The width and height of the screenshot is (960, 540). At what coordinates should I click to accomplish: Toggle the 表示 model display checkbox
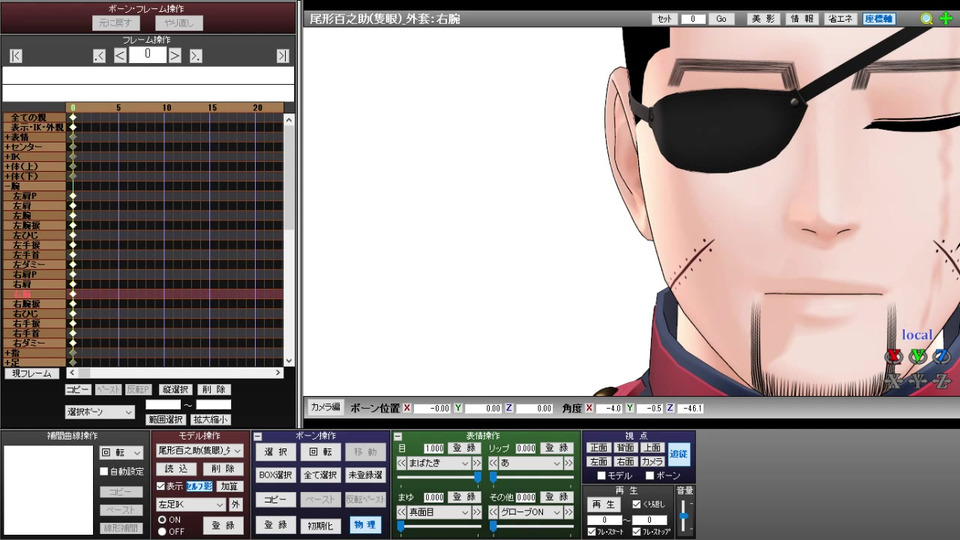click(x=161, y=486)
